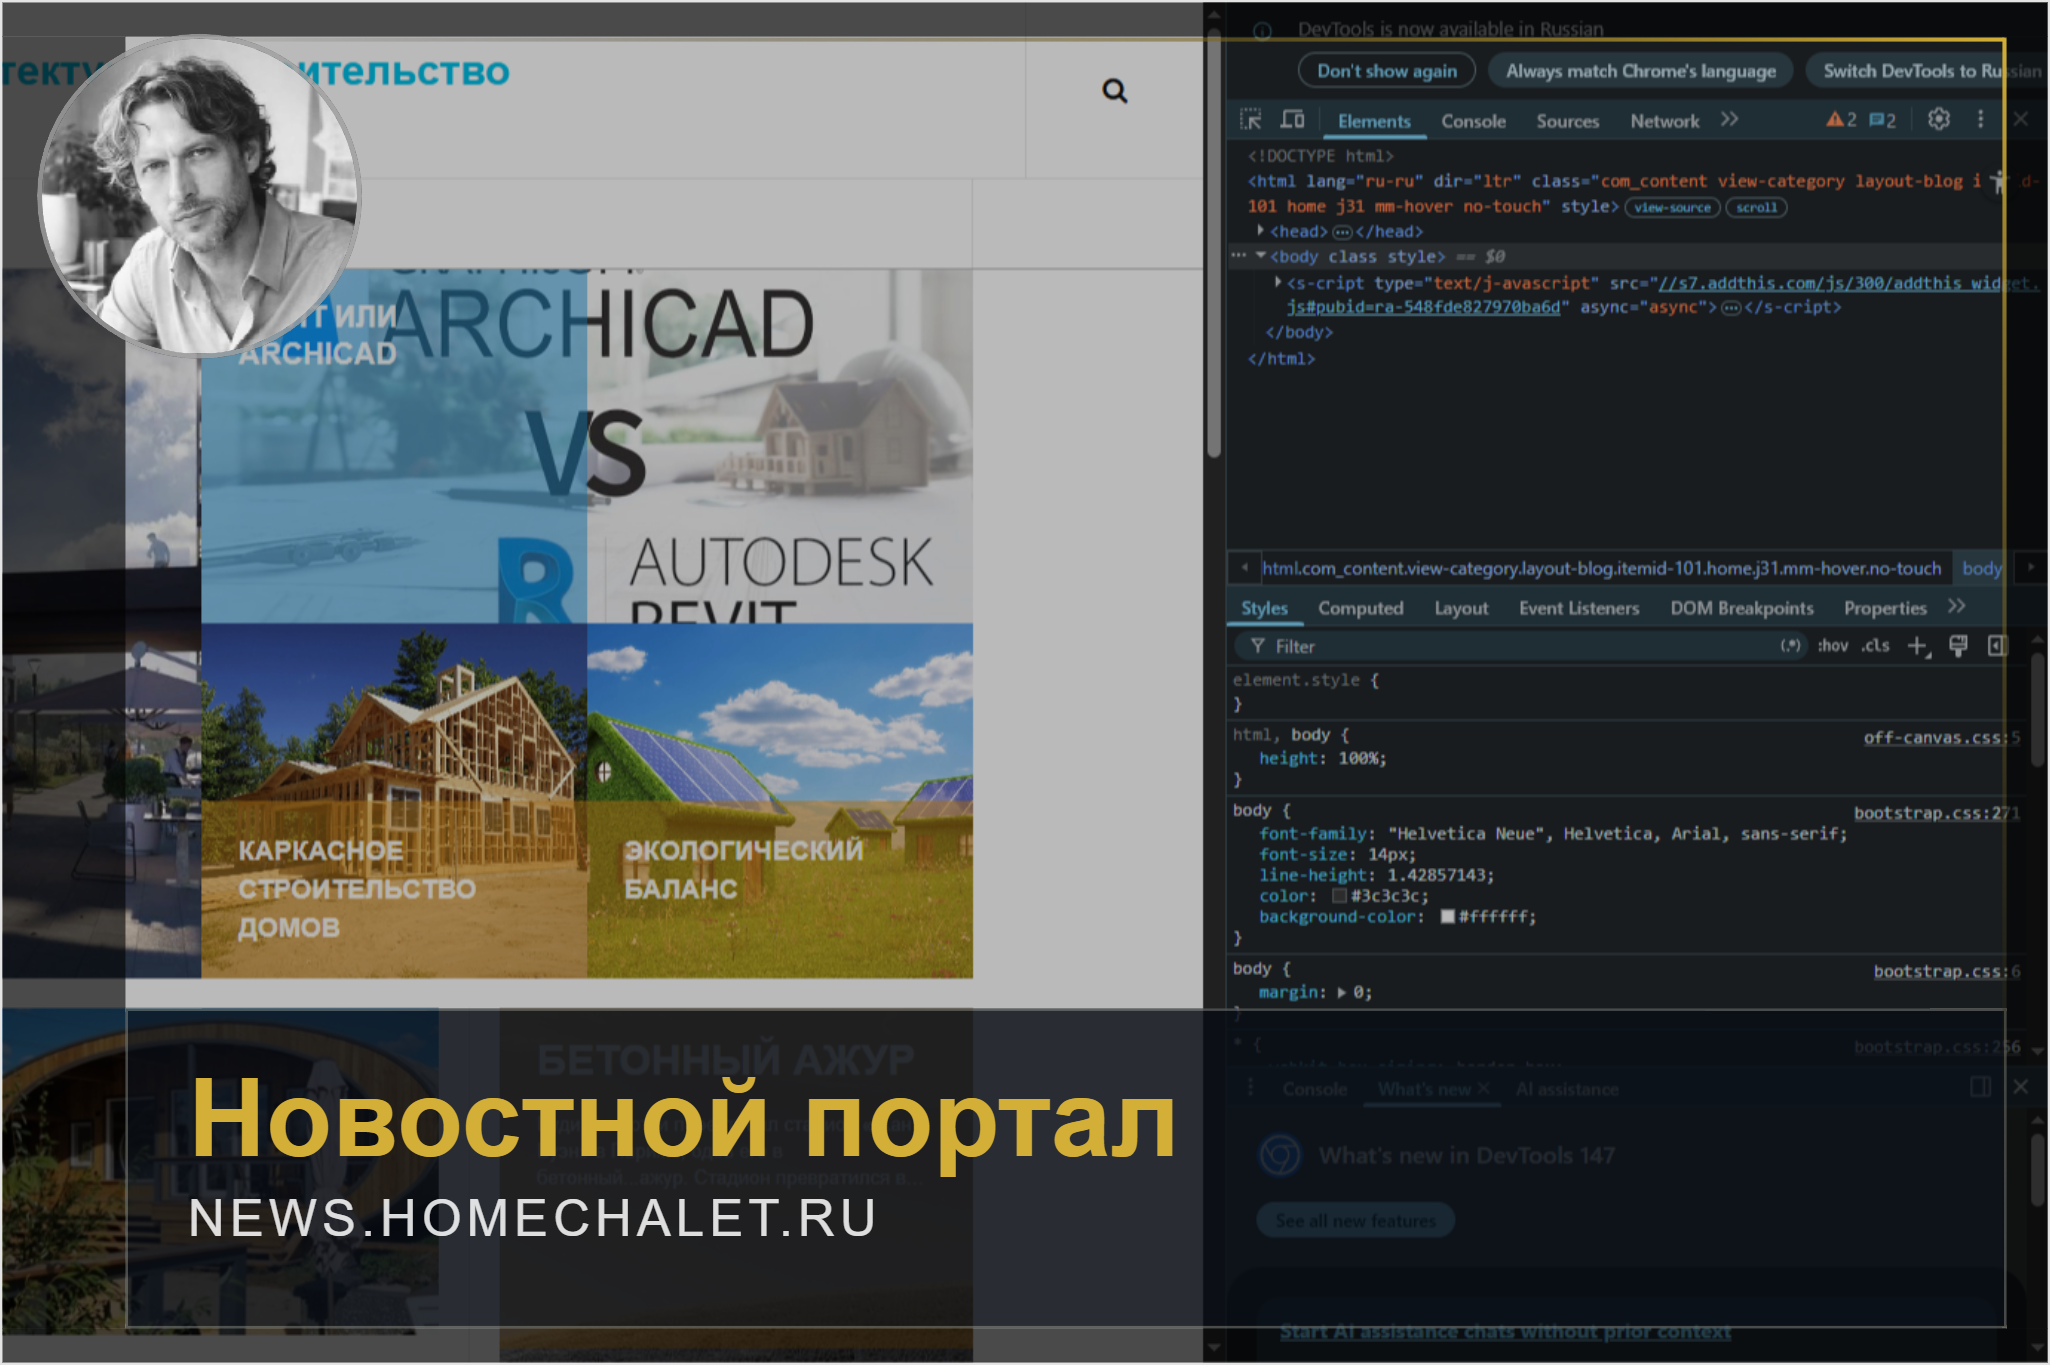This screenshot has height=1365, width=2050.
Task: Select the body breadcrumb item
Action: (1981, 568)
